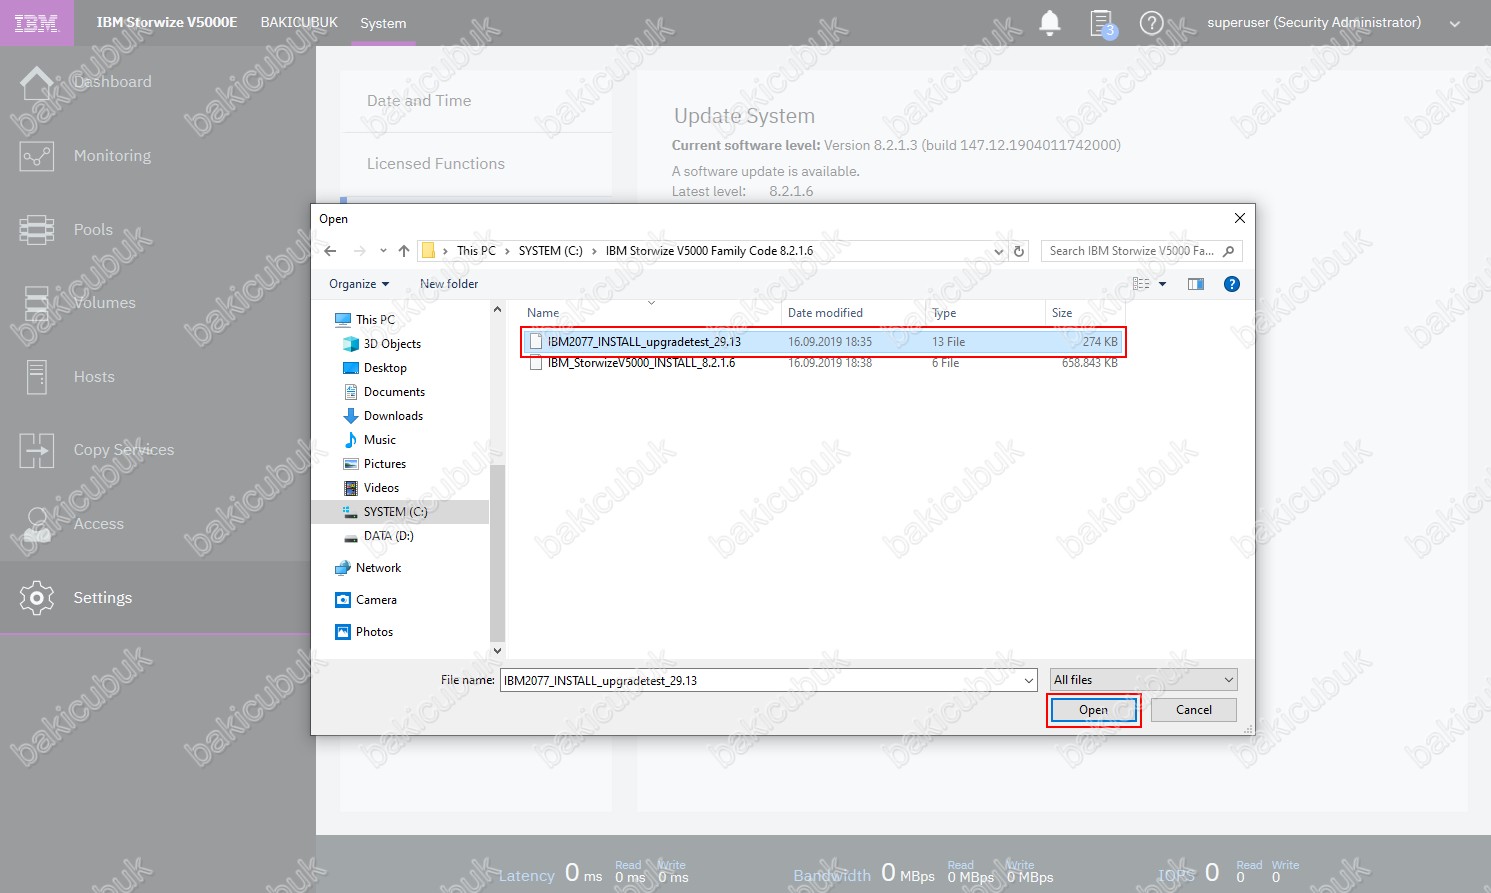The height and width of the screenshot is (893, 1491).
Task: Close the Open dialog
Action: click(1240, 218)
